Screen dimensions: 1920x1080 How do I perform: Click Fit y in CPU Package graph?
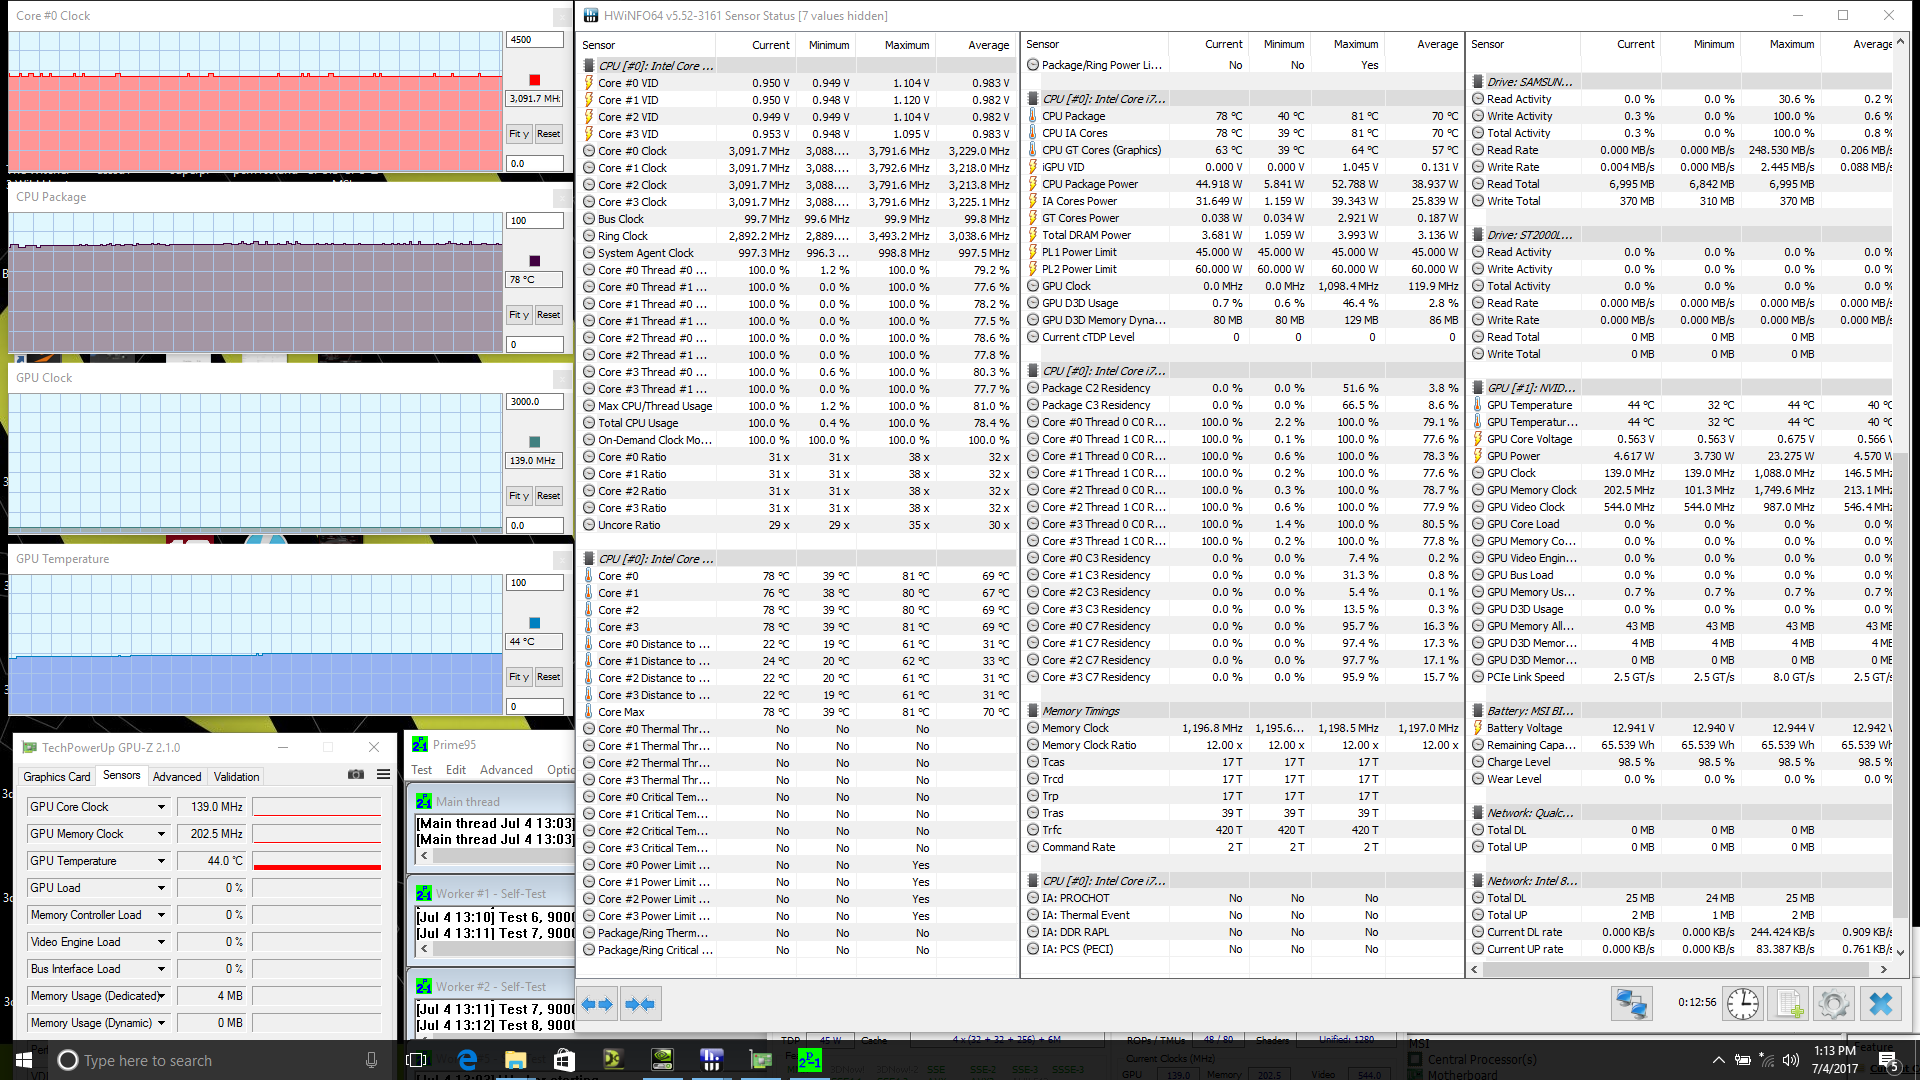coord(518,315)
